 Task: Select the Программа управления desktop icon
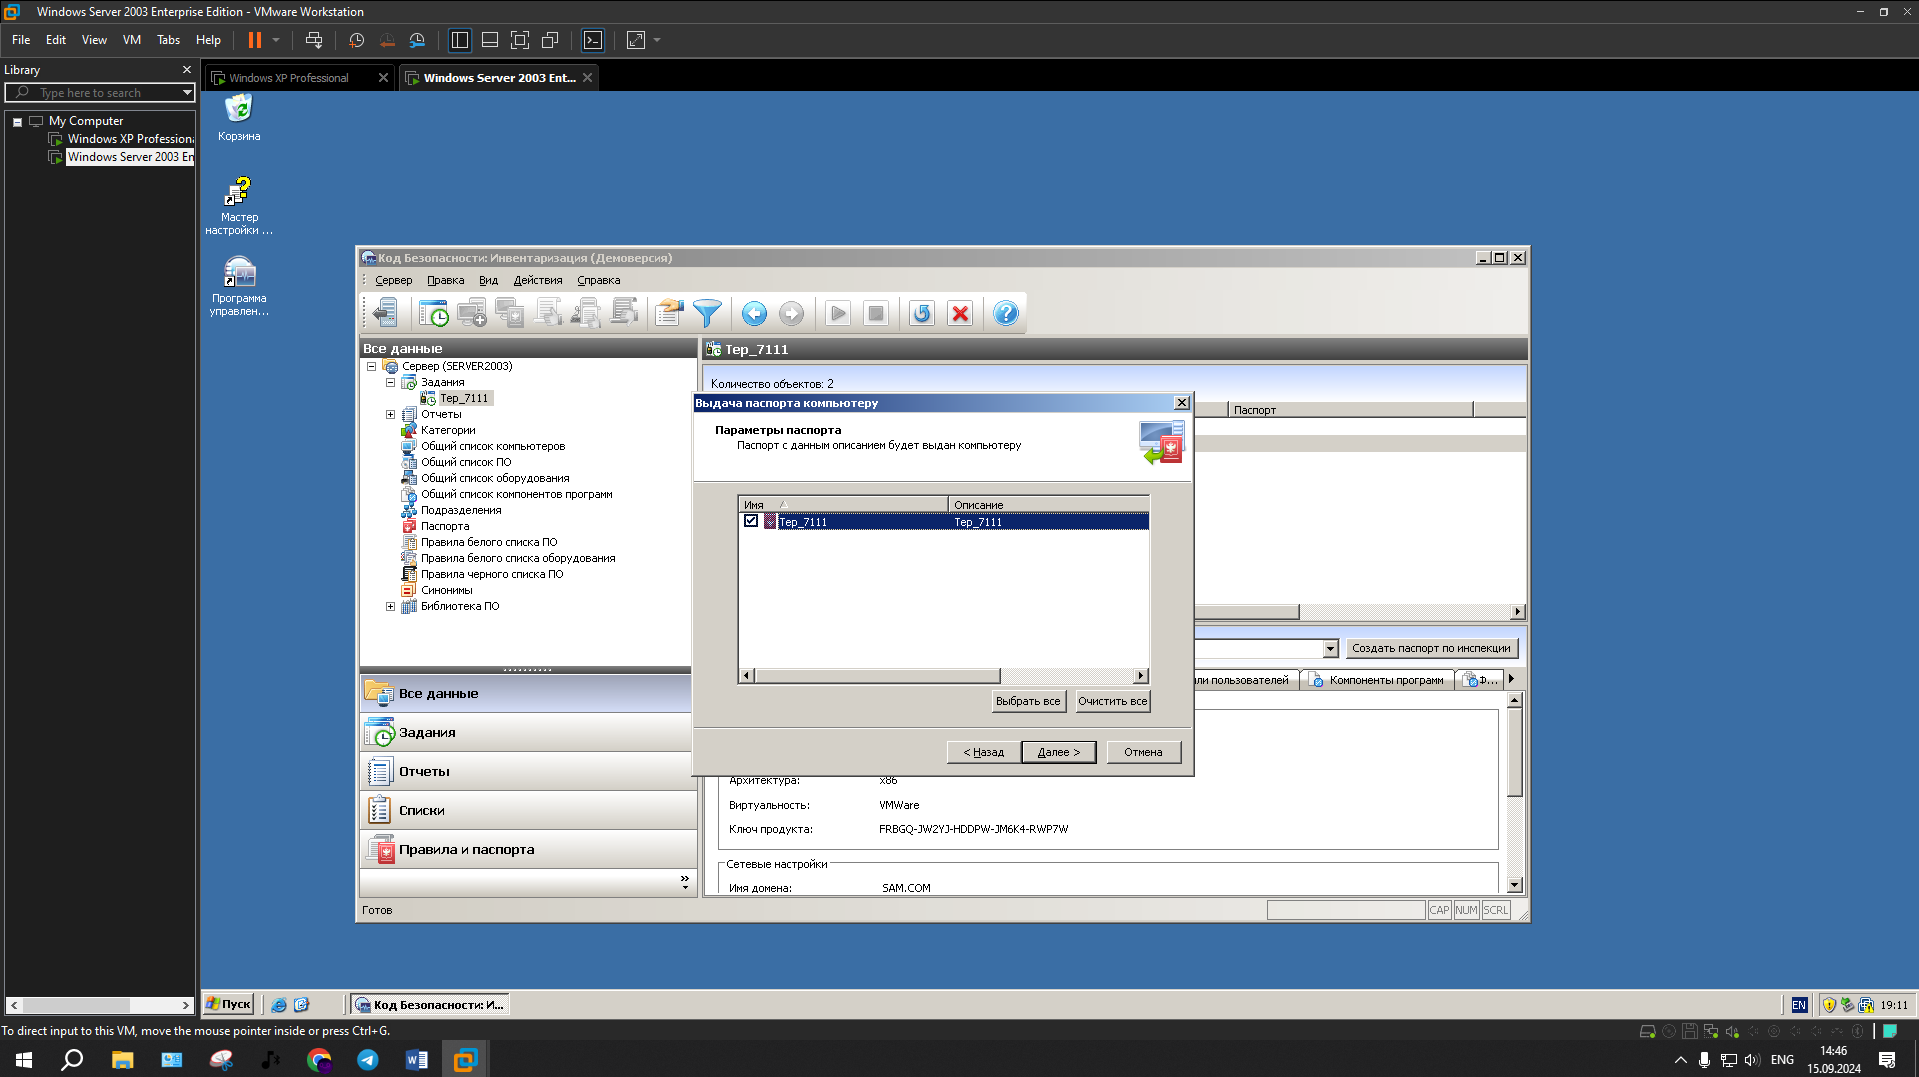coord(239,286)
